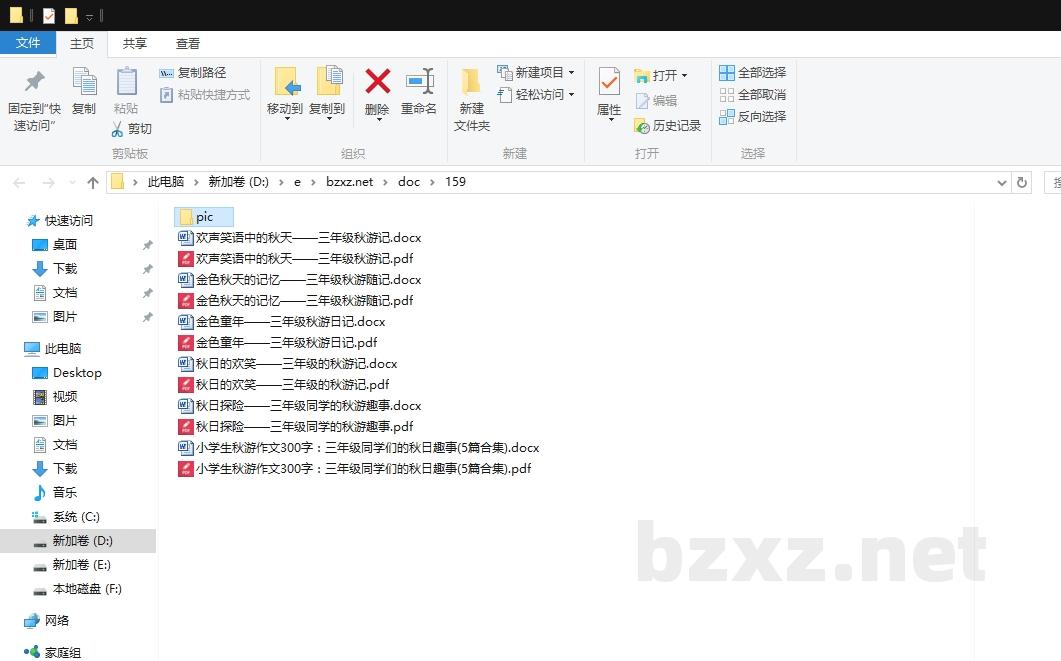Select the pic folder
This screenshot has width=1061, height=661.
click(204, 217)
